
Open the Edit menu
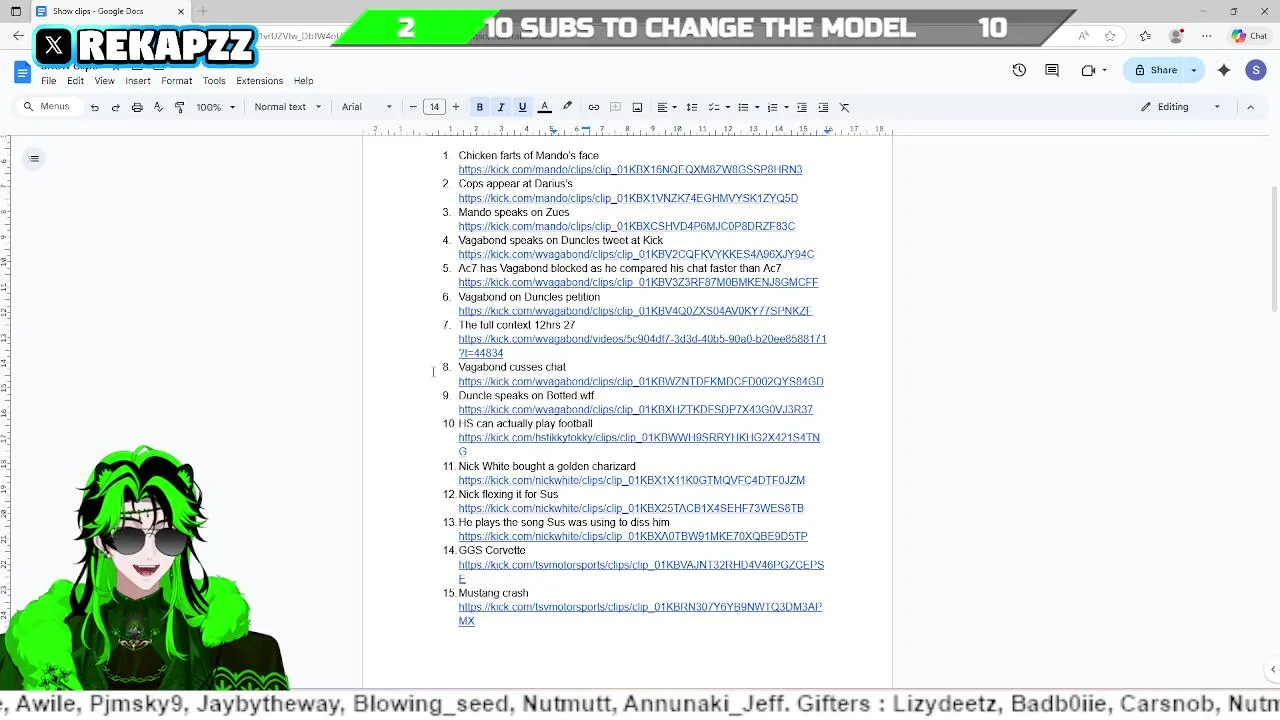coord(75,81)
